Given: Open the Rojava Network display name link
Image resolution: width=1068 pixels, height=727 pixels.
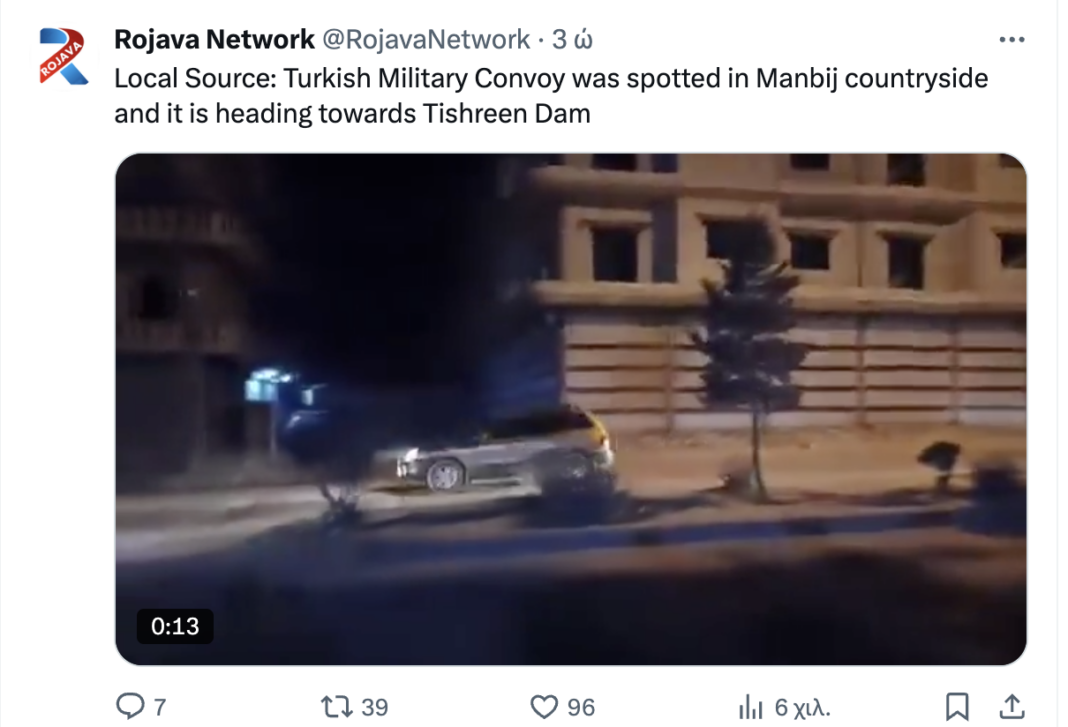Looking at the screenshot, I should click(x=214, y=40).
